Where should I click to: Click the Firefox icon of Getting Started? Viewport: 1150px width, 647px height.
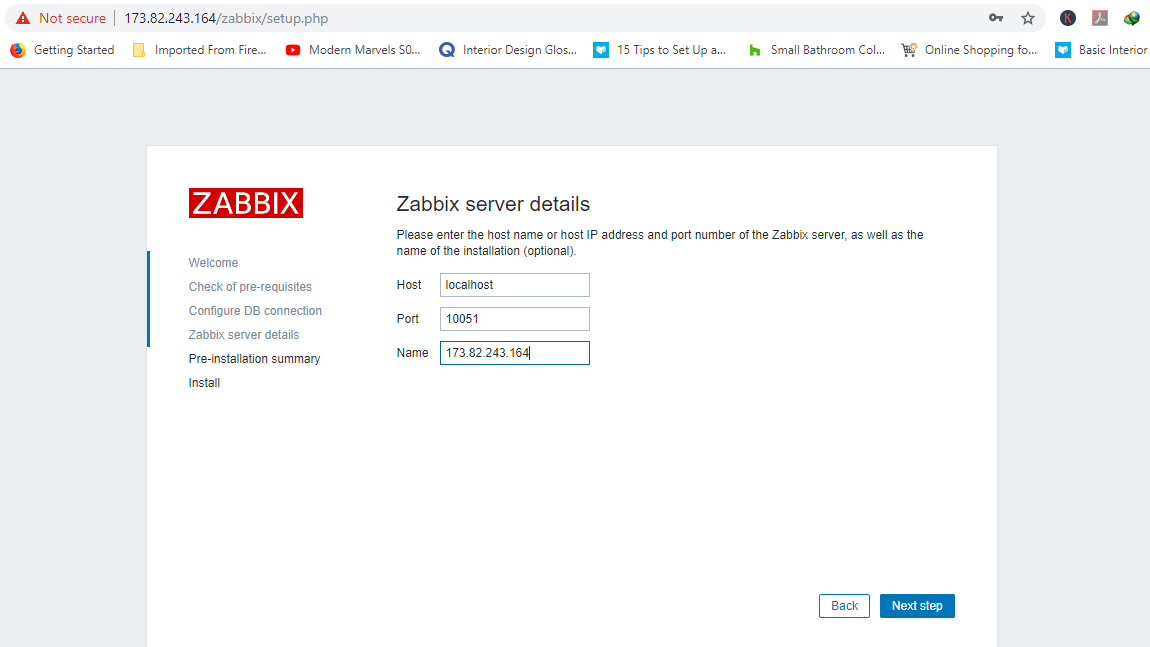click(x=18, y=50)
